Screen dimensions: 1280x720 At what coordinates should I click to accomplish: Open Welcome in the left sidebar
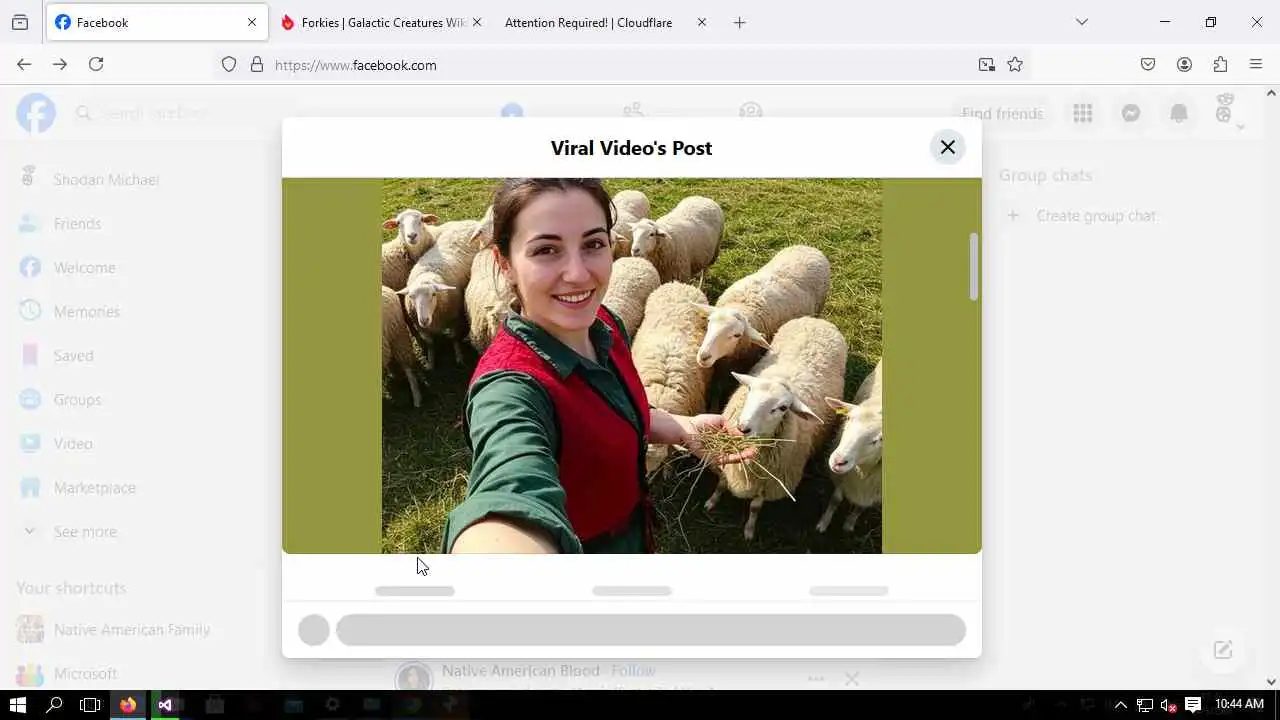tap(84, 268)
